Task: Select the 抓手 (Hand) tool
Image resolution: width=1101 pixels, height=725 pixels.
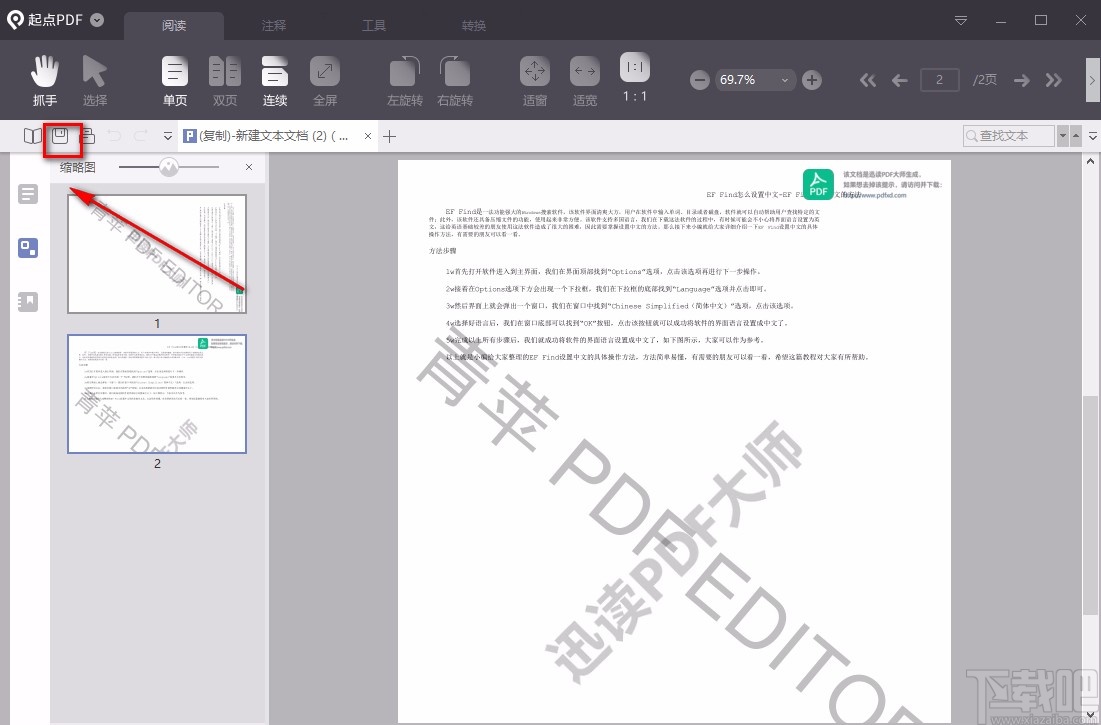Action: point(44,80)
